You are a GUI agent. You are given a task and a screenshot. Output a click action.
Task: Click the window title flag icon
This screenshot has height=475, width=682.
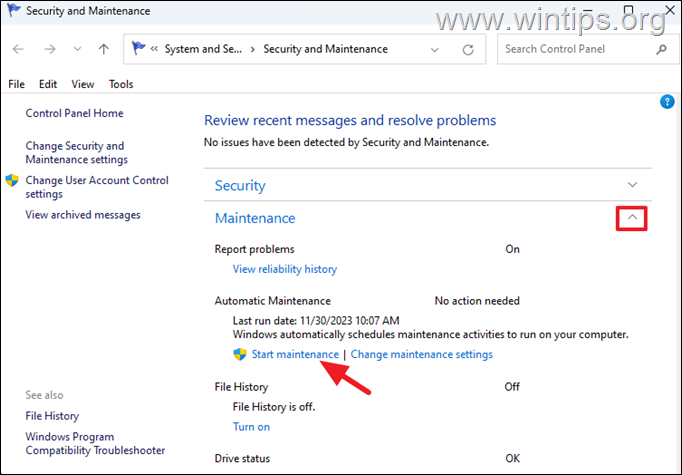[x=13, y=10]
